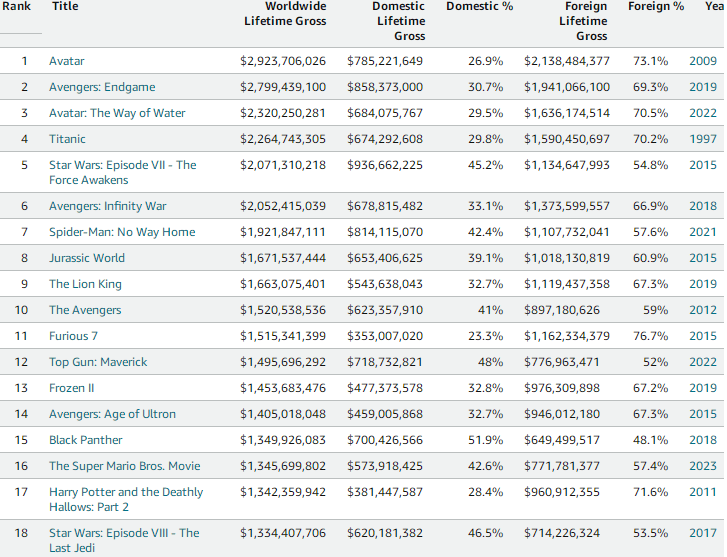This screenshot has height=557, width=727.
Task: Open the 1997 year link
Action: coord(703,139)
